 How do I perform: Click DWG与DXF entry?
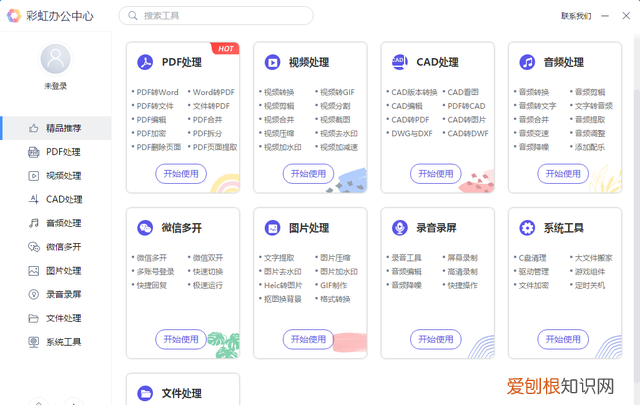tap(411, 134)
